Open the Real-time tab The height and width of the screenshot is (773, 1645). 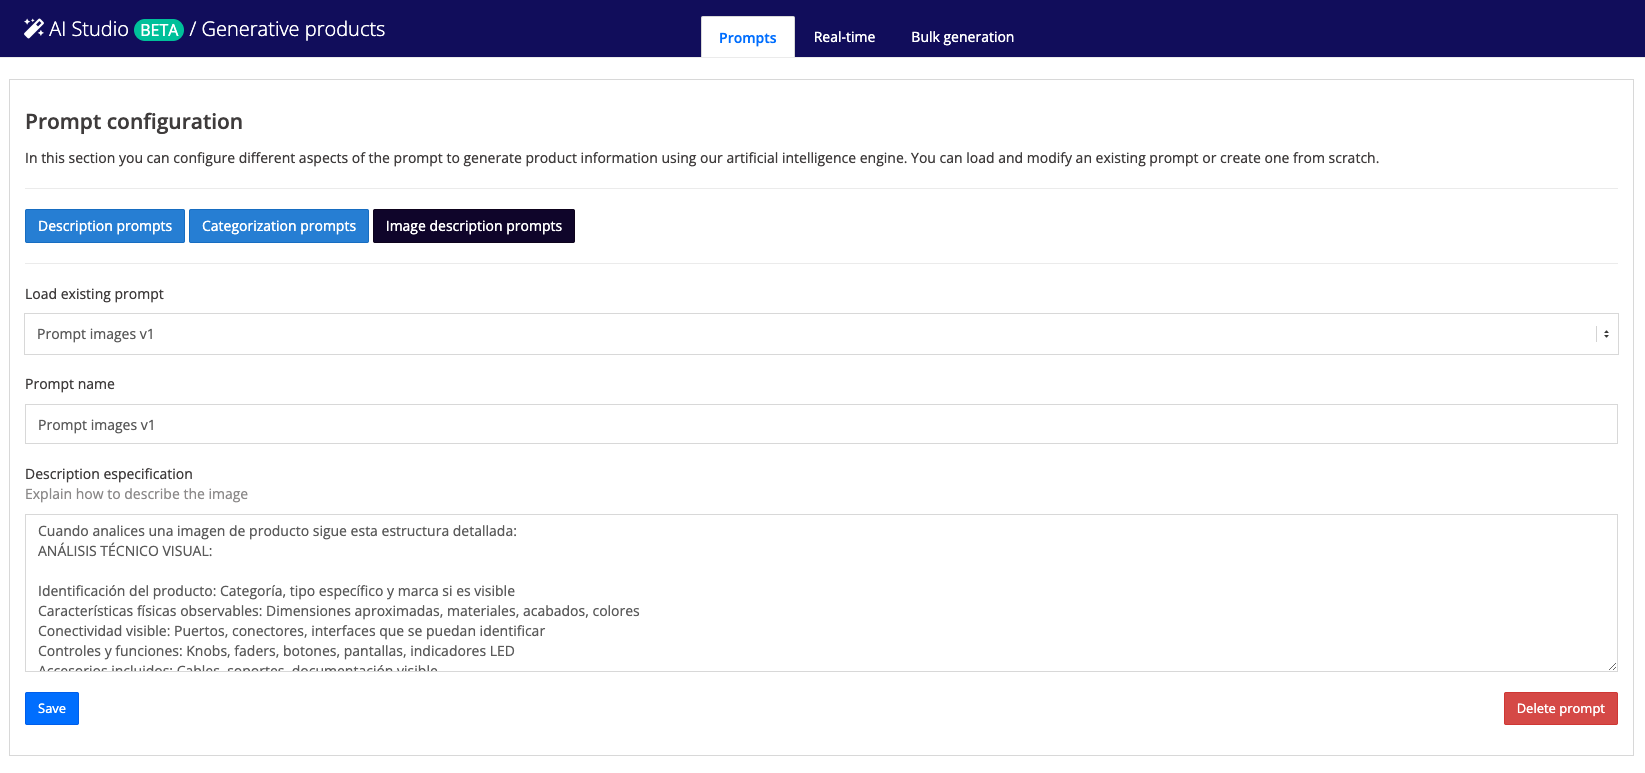click(844, 37)
